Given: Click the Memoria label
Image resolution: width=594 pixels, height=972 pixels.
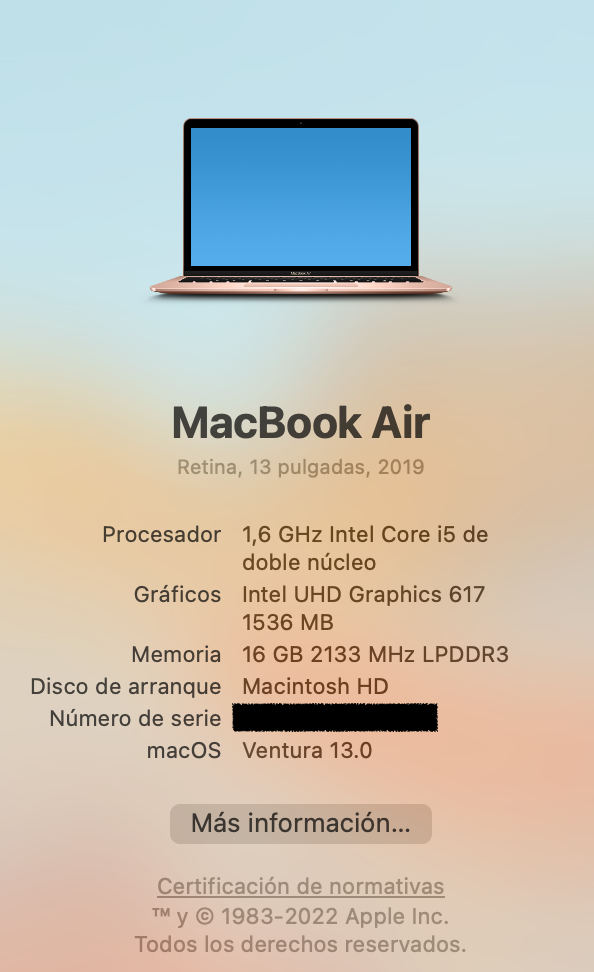Looking at the screenshot, I should point(176,654).
